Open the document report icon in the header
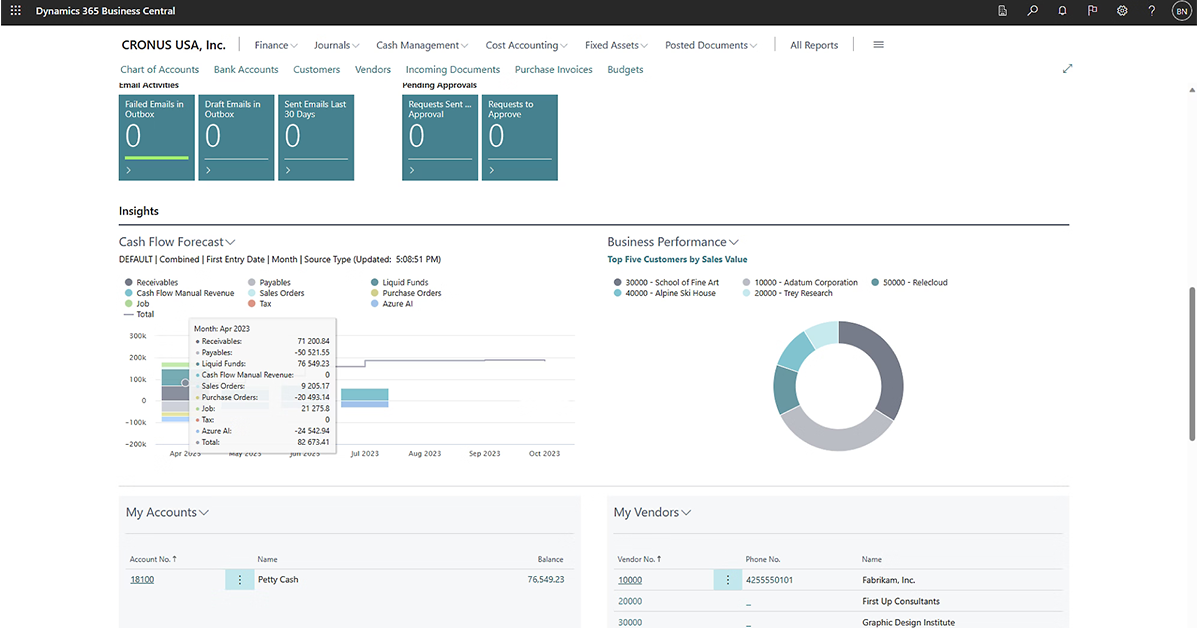 1003,11
